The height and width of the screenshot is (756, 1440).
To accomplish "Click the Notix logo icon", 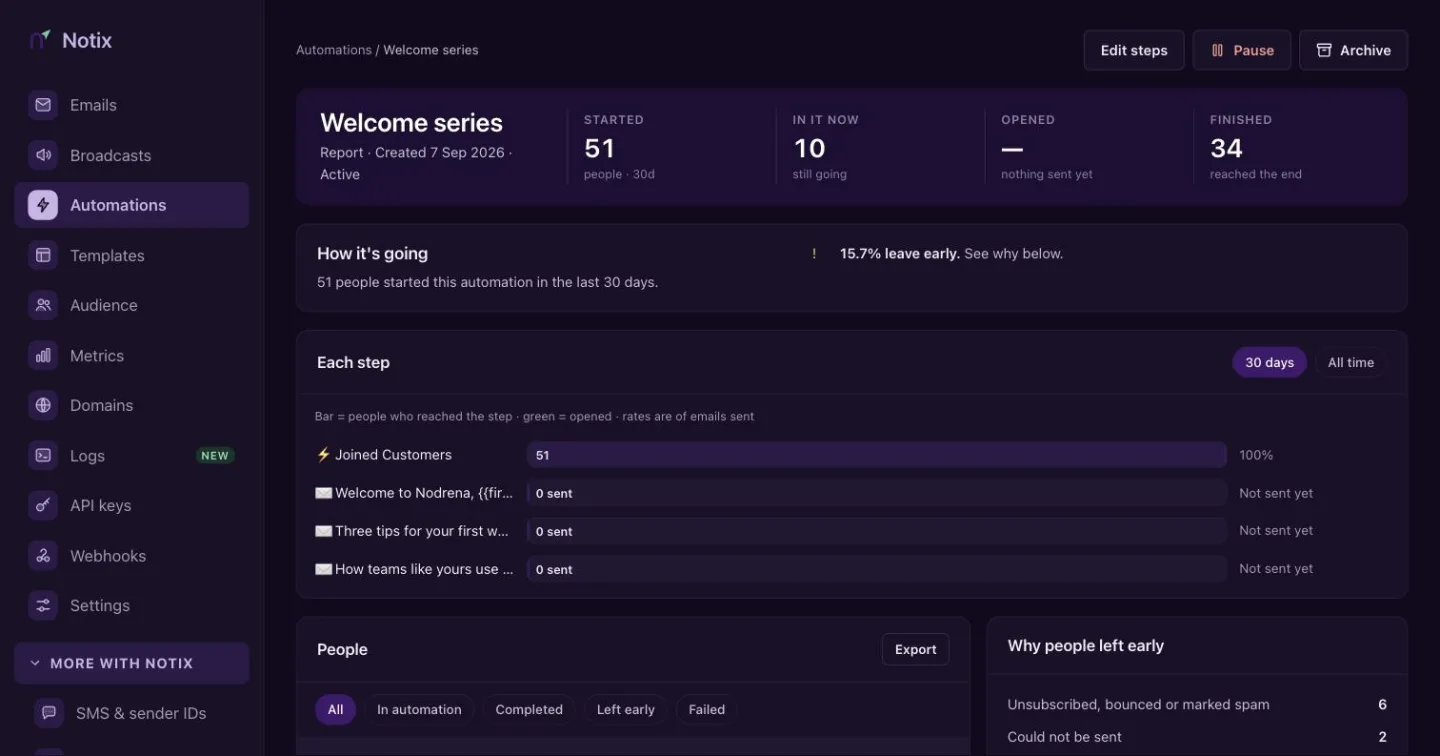I will (x=40, y=40).
